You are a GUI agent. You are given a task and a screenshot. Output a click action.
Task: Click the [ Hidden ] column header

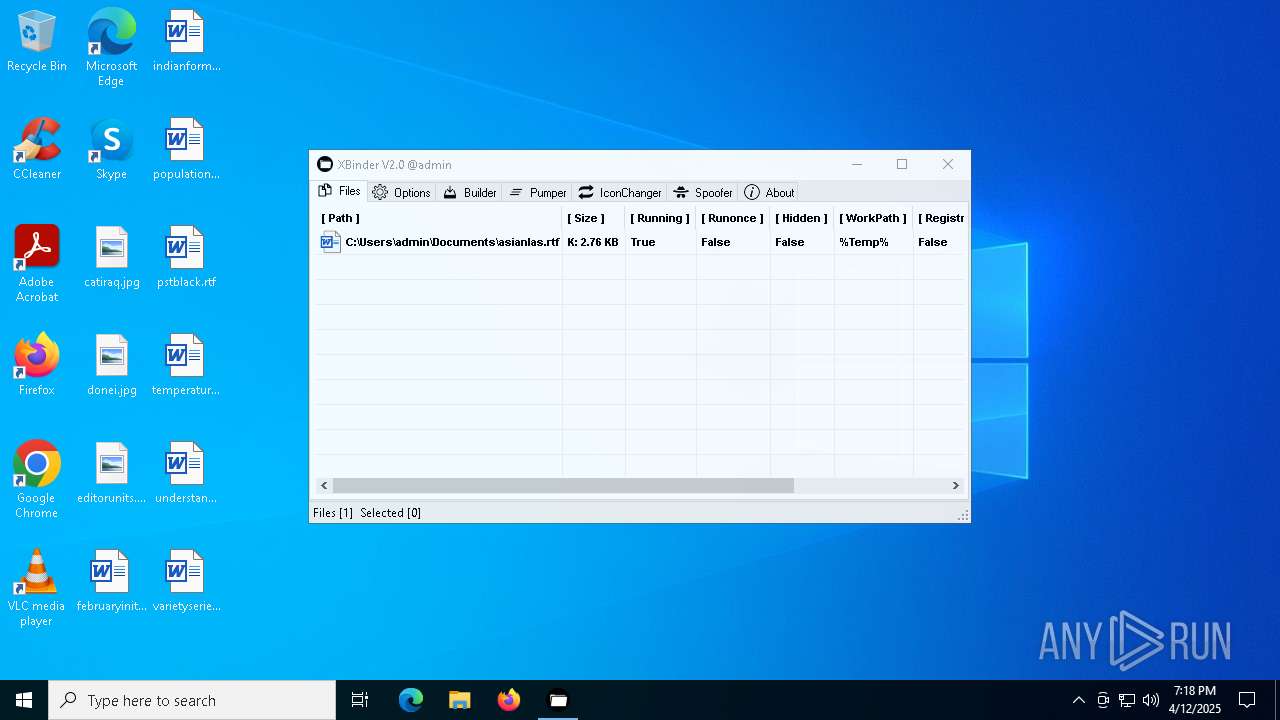pos(801,218)
